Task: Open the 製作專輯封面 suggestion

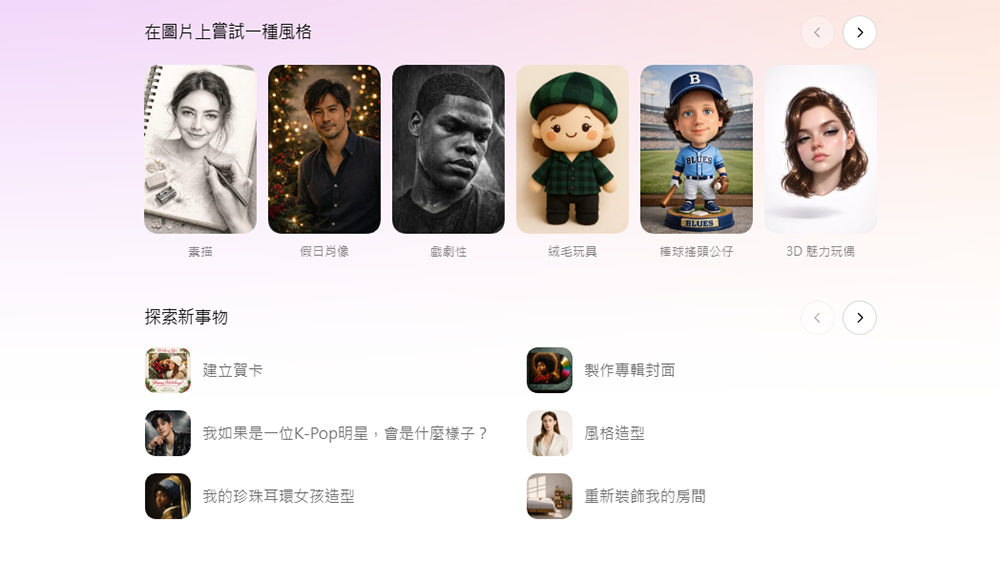Action: [629, 370]
